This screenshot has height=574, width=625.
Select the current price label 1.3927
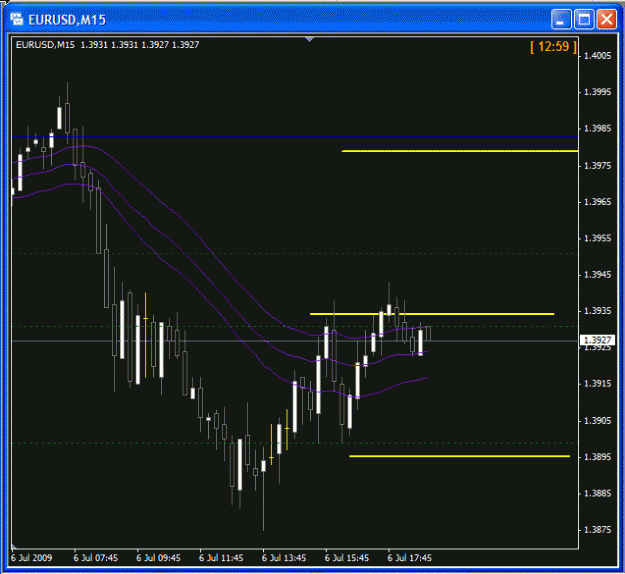pyautogui.click(x=597, y=340)
